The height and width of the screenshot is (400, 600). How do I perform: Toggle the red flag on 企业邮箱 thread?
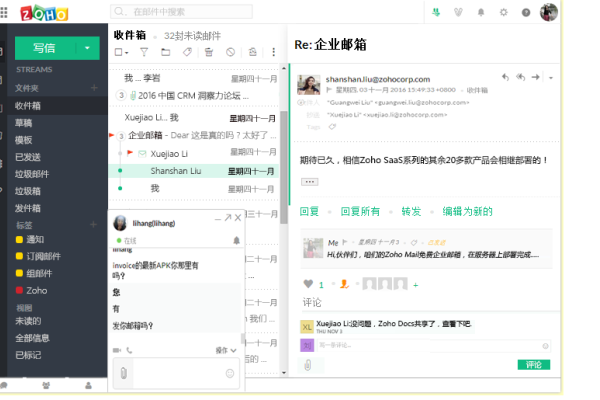pyautogui.click(x=112, y=135)
